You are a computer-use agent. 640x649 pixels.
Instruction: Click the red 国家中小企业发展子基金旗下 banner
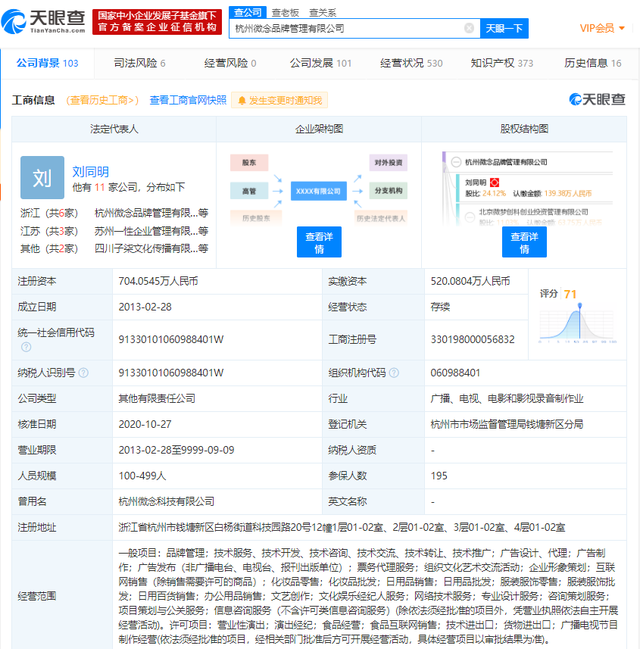point(157,22)
